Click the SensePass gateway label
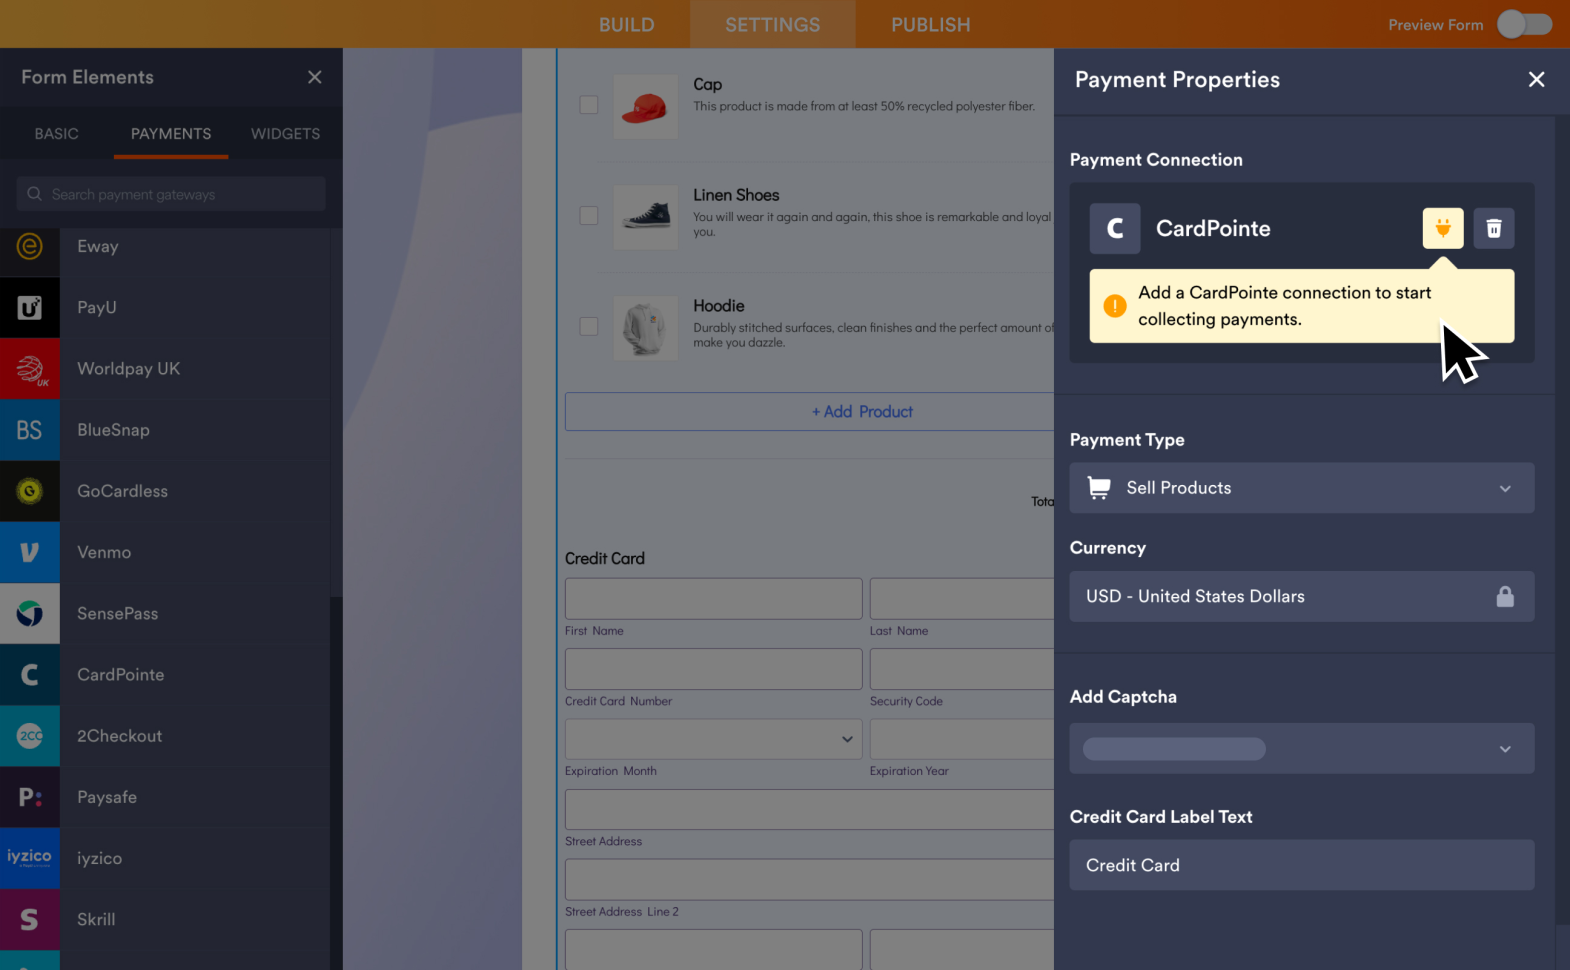The image size is (1570, 970). click(118, 613)
